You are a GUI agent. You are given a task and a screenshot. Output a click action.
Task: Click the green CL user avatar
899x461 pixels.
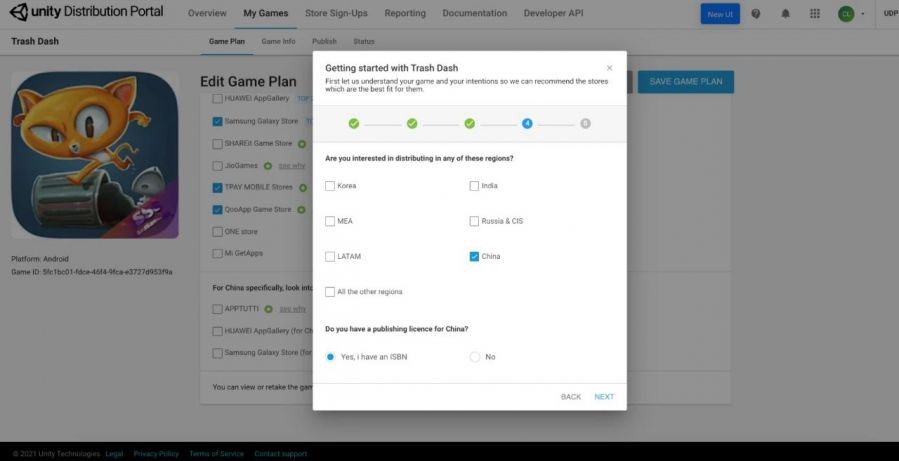tap(846, 14)
